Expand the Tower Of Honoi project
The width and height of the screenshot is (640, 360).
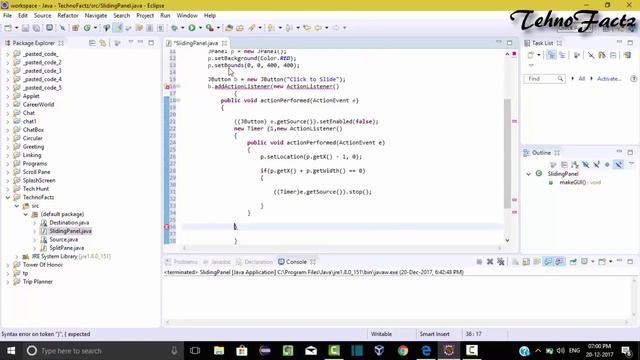(x=7, y=265)
